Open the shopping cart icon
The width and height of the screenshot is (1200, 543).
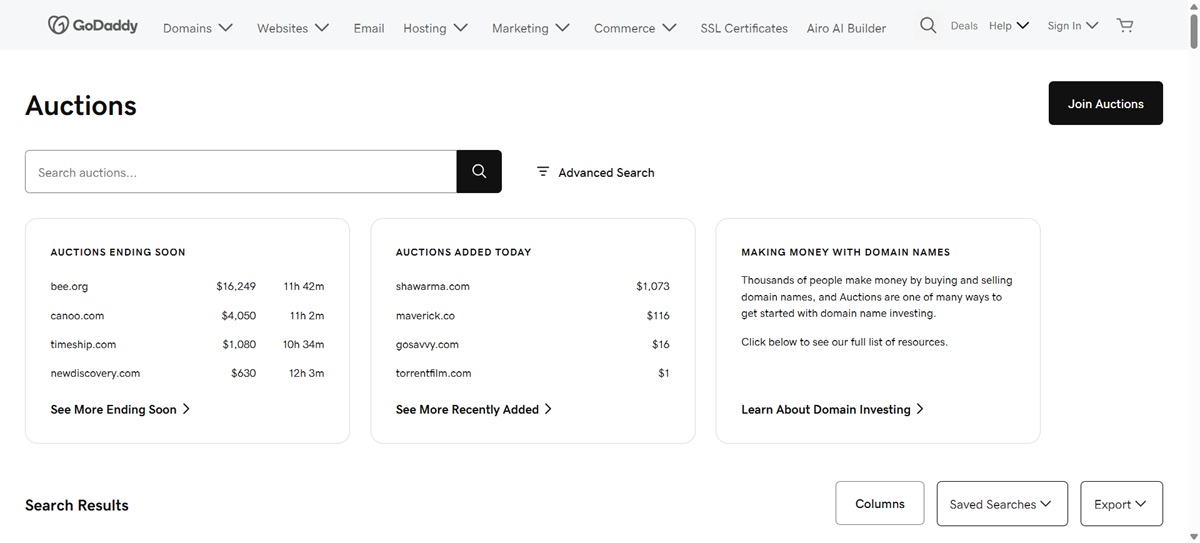1125,25
